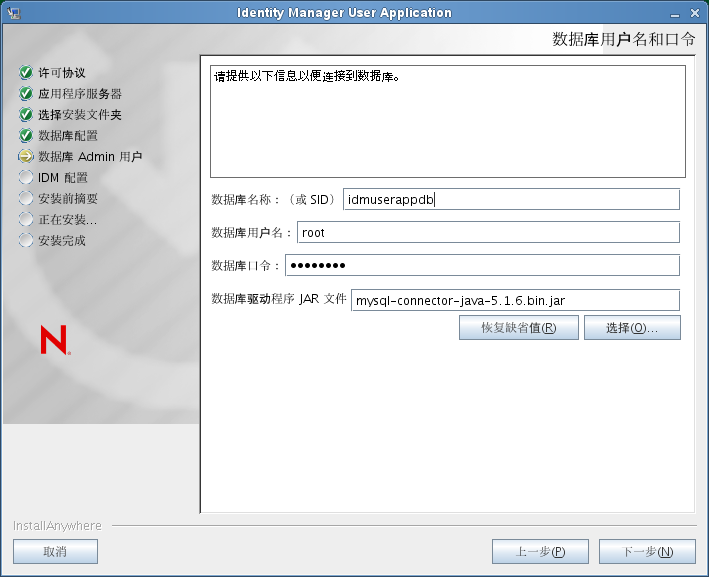Click the 应用程序服务器 step label

[80, 94]
